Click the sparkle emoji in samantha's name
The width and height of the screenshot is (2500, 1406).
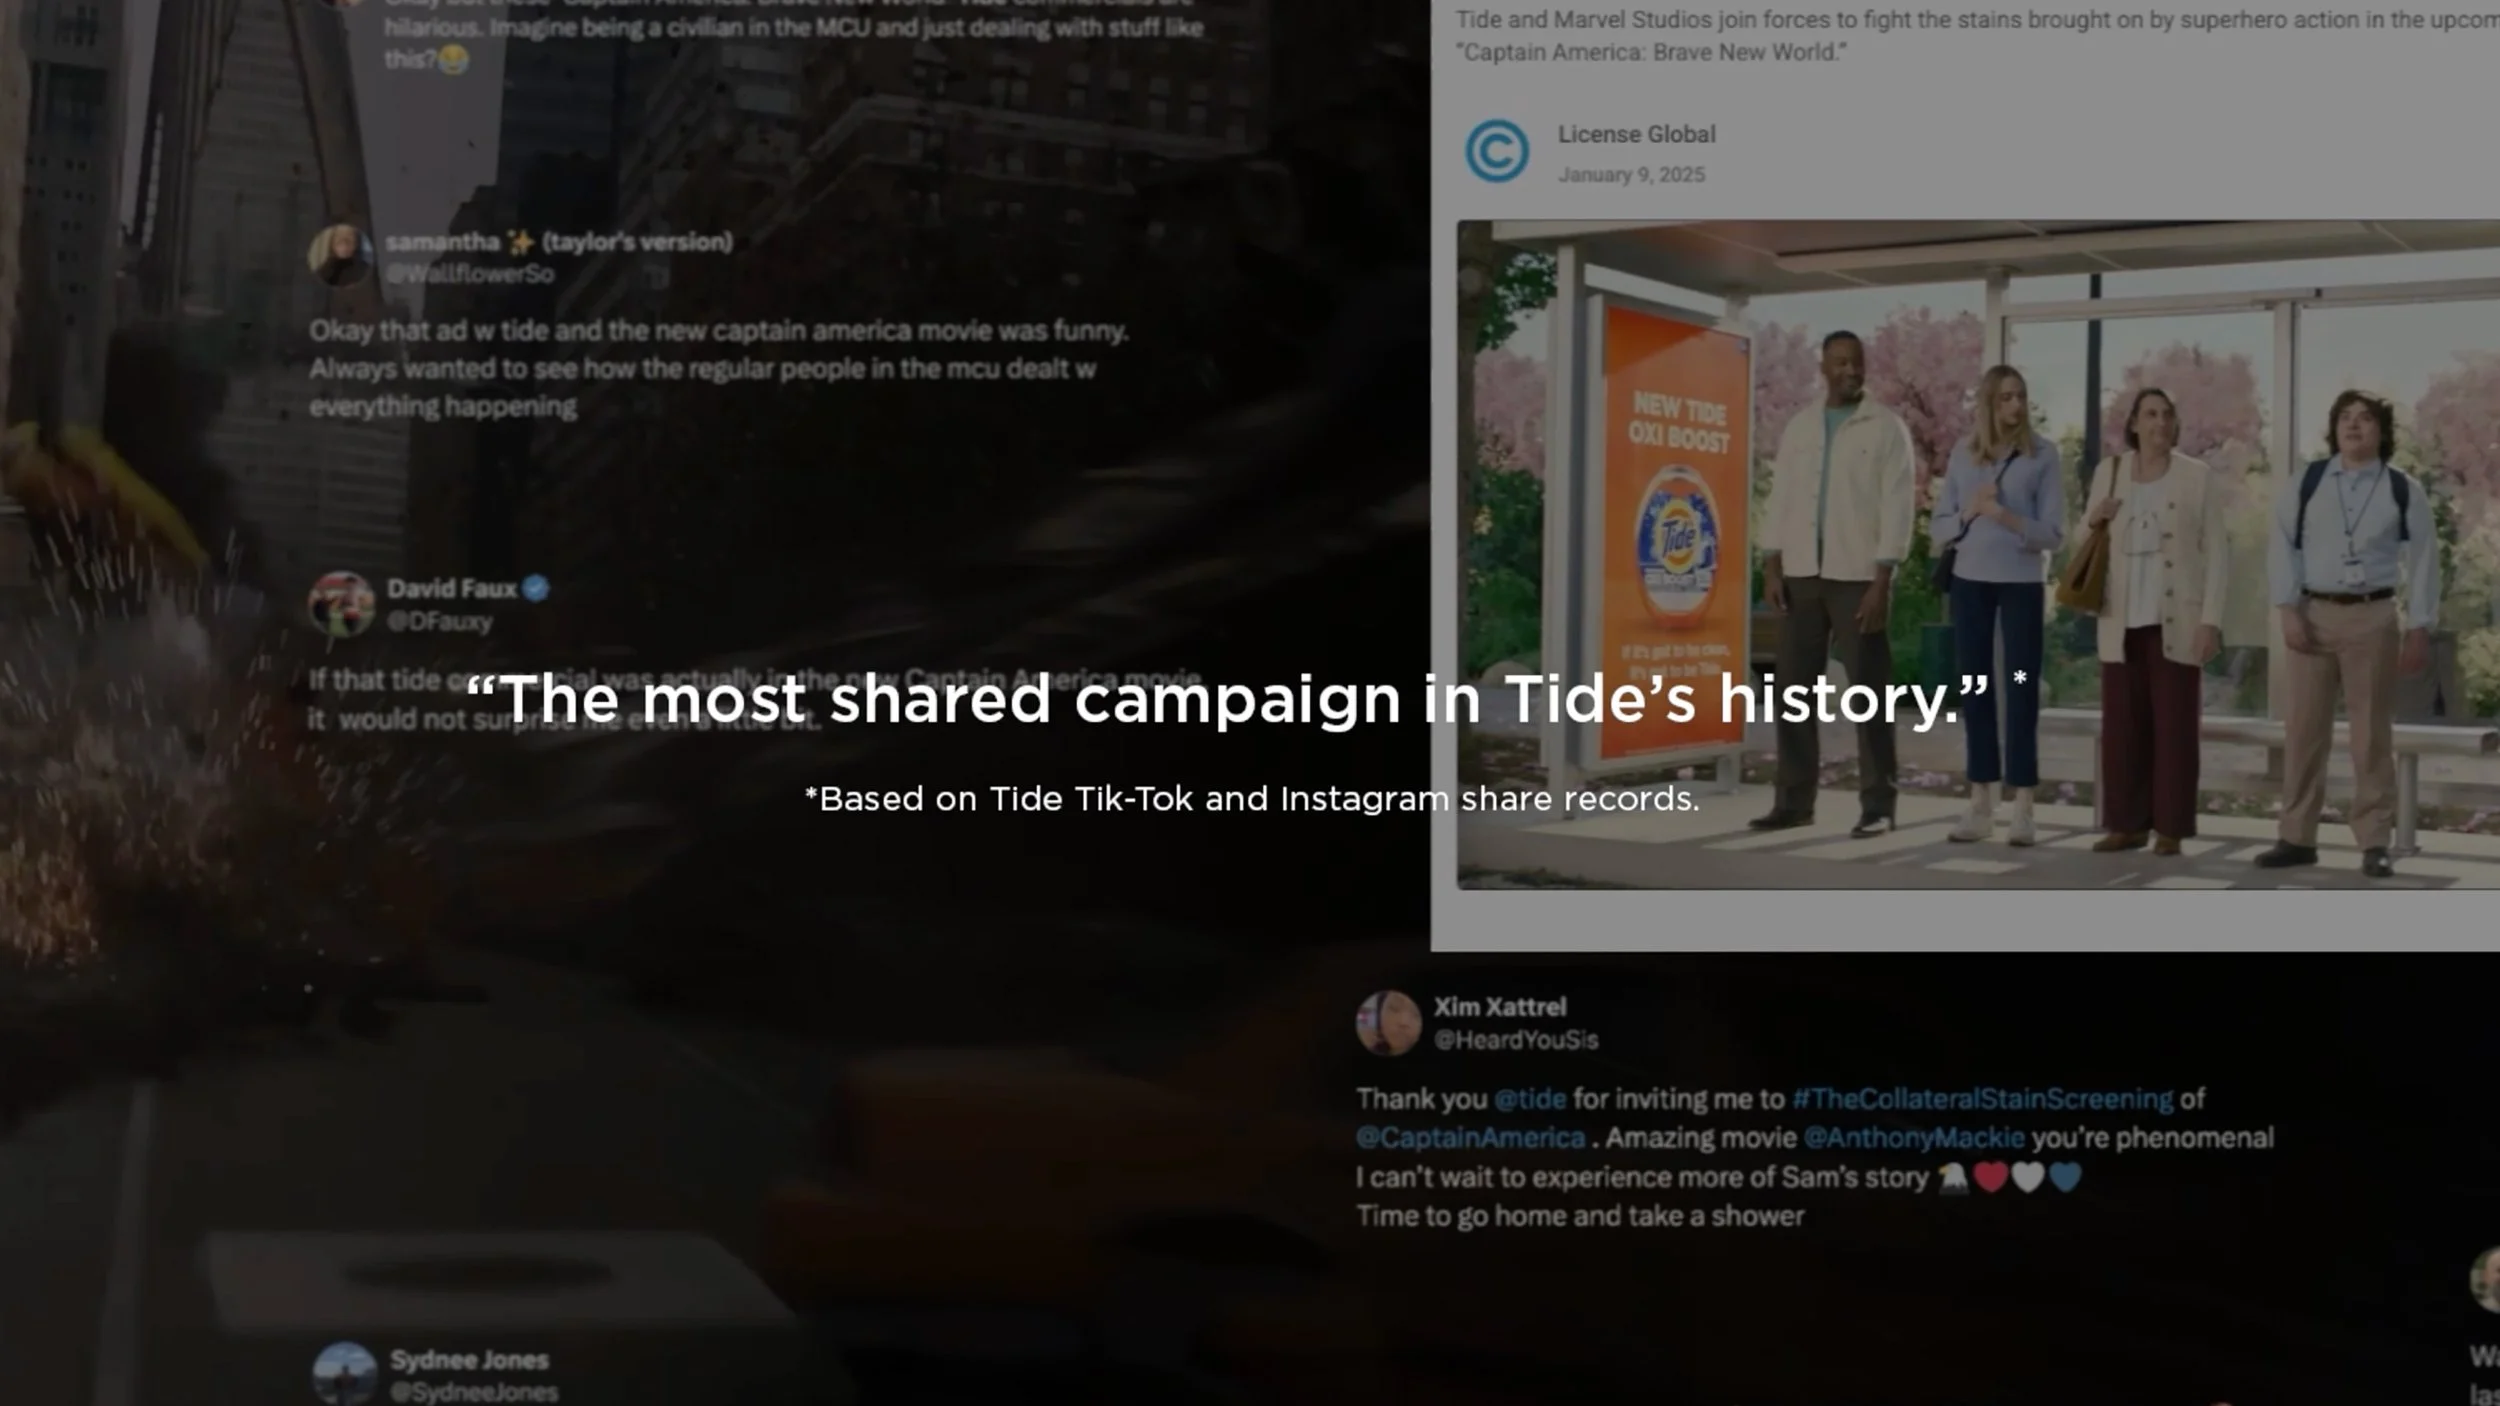[520, 242]
